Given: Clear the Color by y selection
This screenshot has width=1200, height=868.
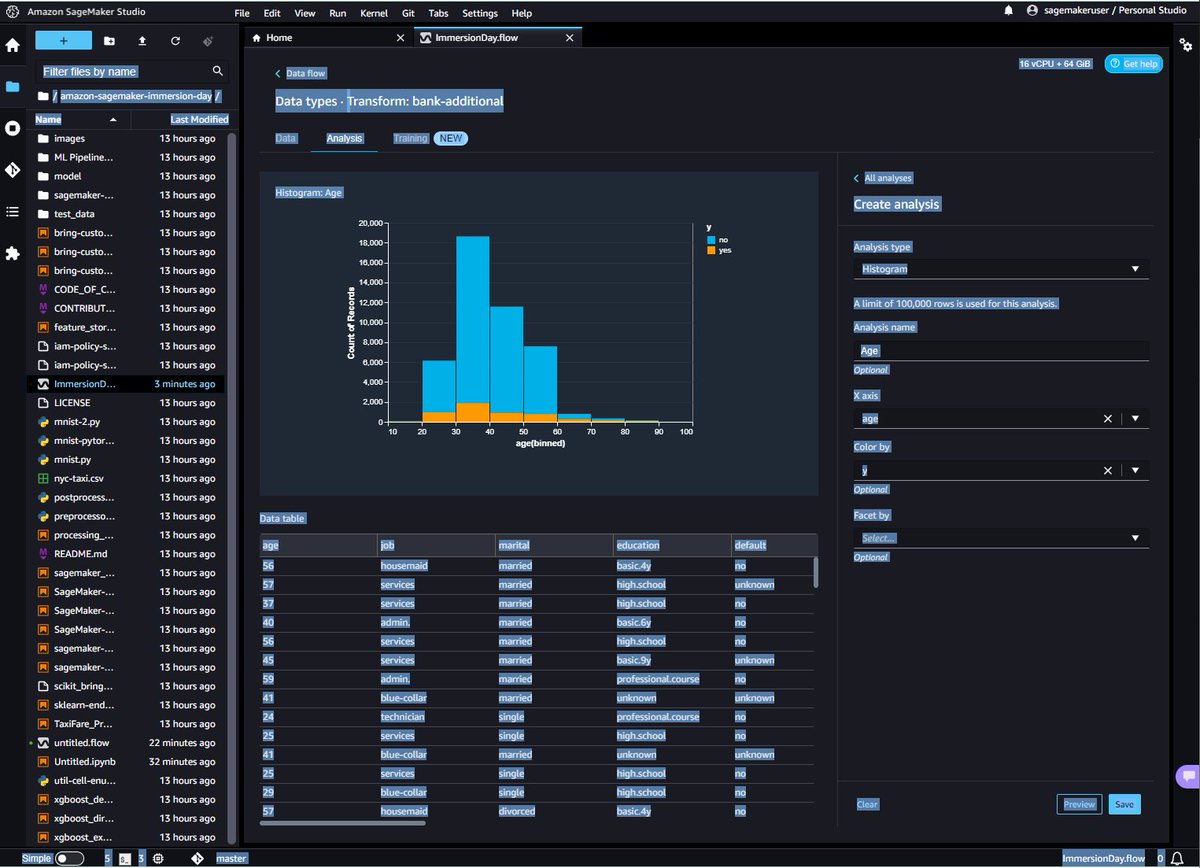Looking at the screenshot, I should [x=1107, y=470].
